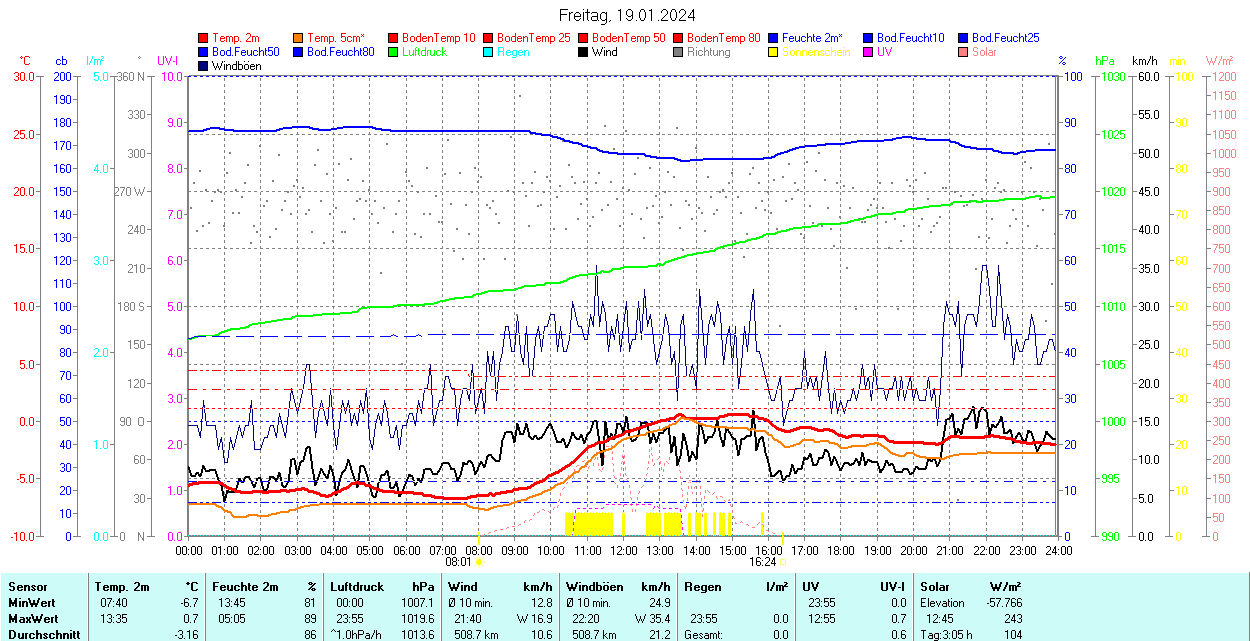Select the Windböen column header in table
1250x641 pixels.
point(594,587)
